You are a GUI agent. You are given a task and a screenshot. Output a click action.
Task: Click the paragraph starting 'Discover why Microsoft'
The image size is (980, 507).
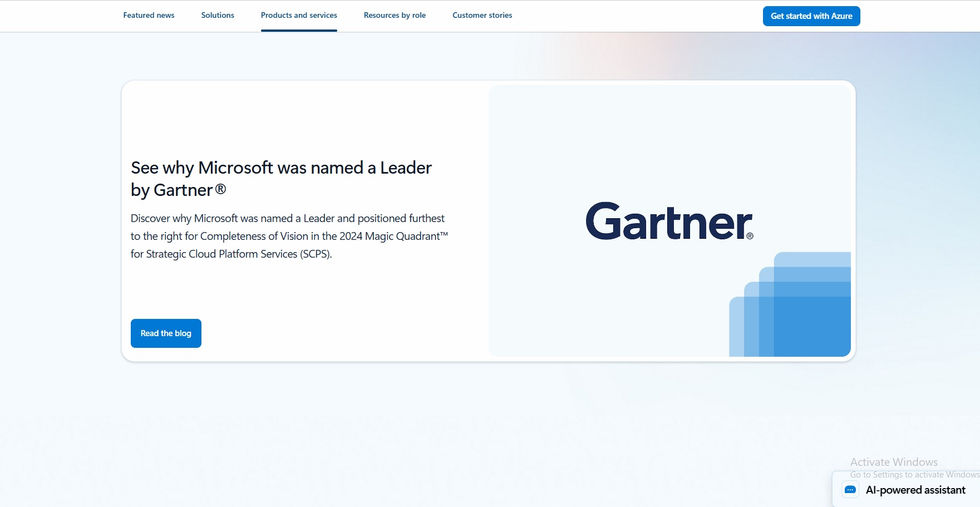[x=290, y=236]
